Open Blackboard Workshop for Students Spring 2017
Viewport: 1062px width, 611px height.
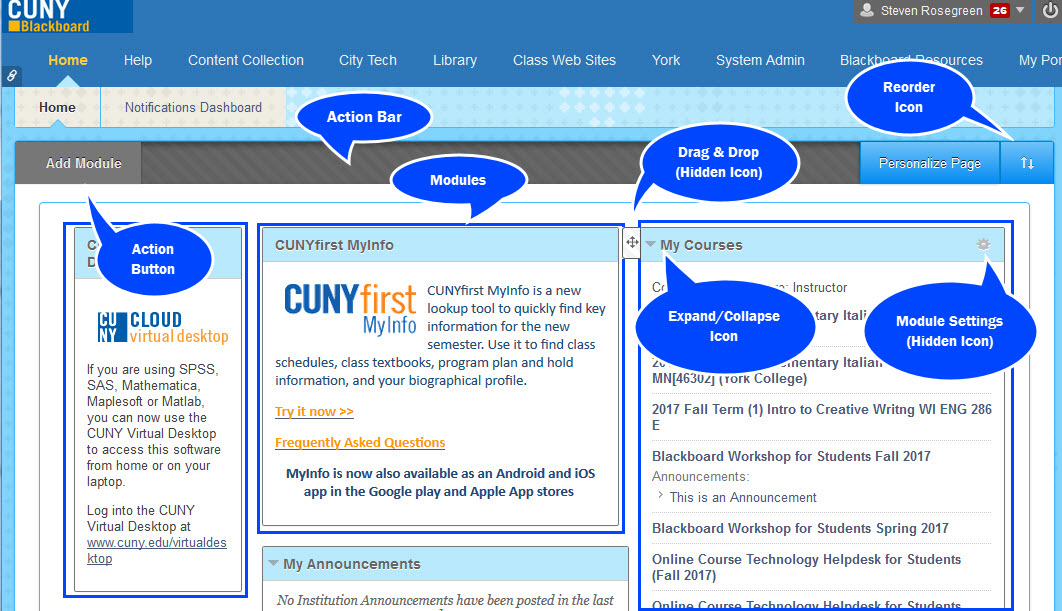pos(800,528)
